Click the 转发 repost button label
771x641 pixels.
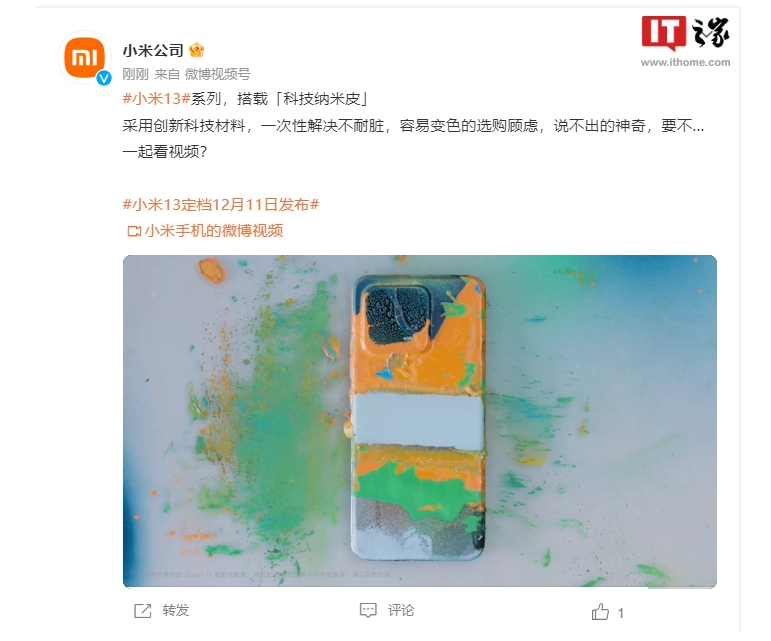tap(176, 611)
